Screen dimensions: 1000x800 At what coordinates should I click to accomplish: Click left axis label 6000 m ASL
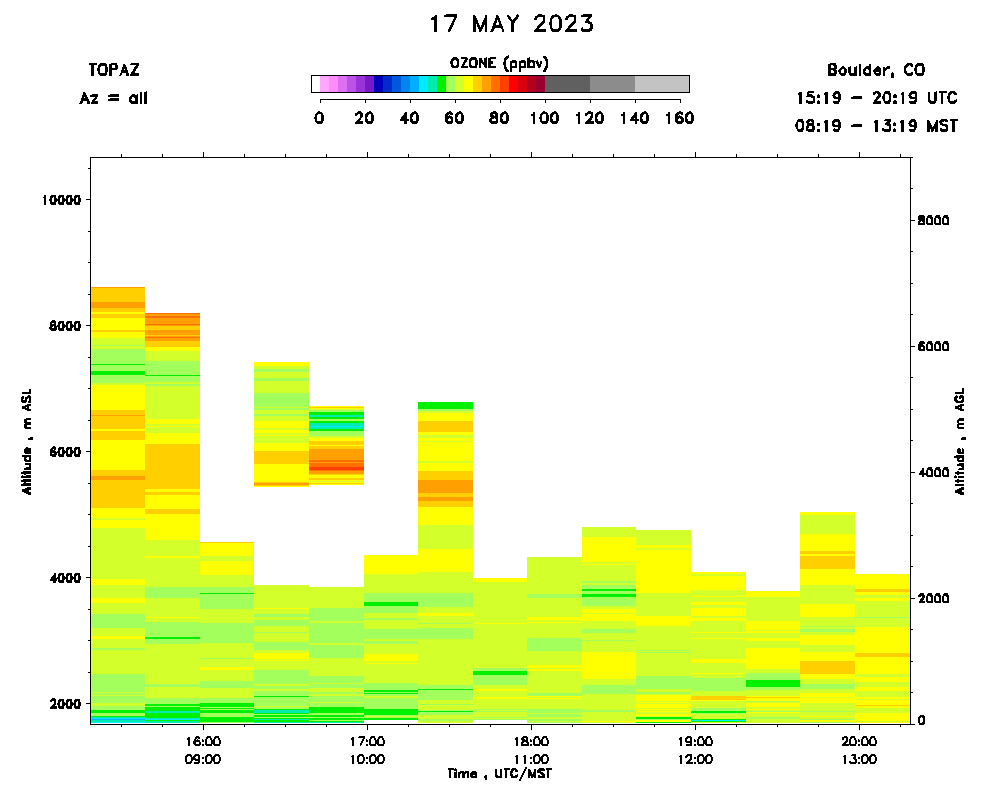click(65, 452)
